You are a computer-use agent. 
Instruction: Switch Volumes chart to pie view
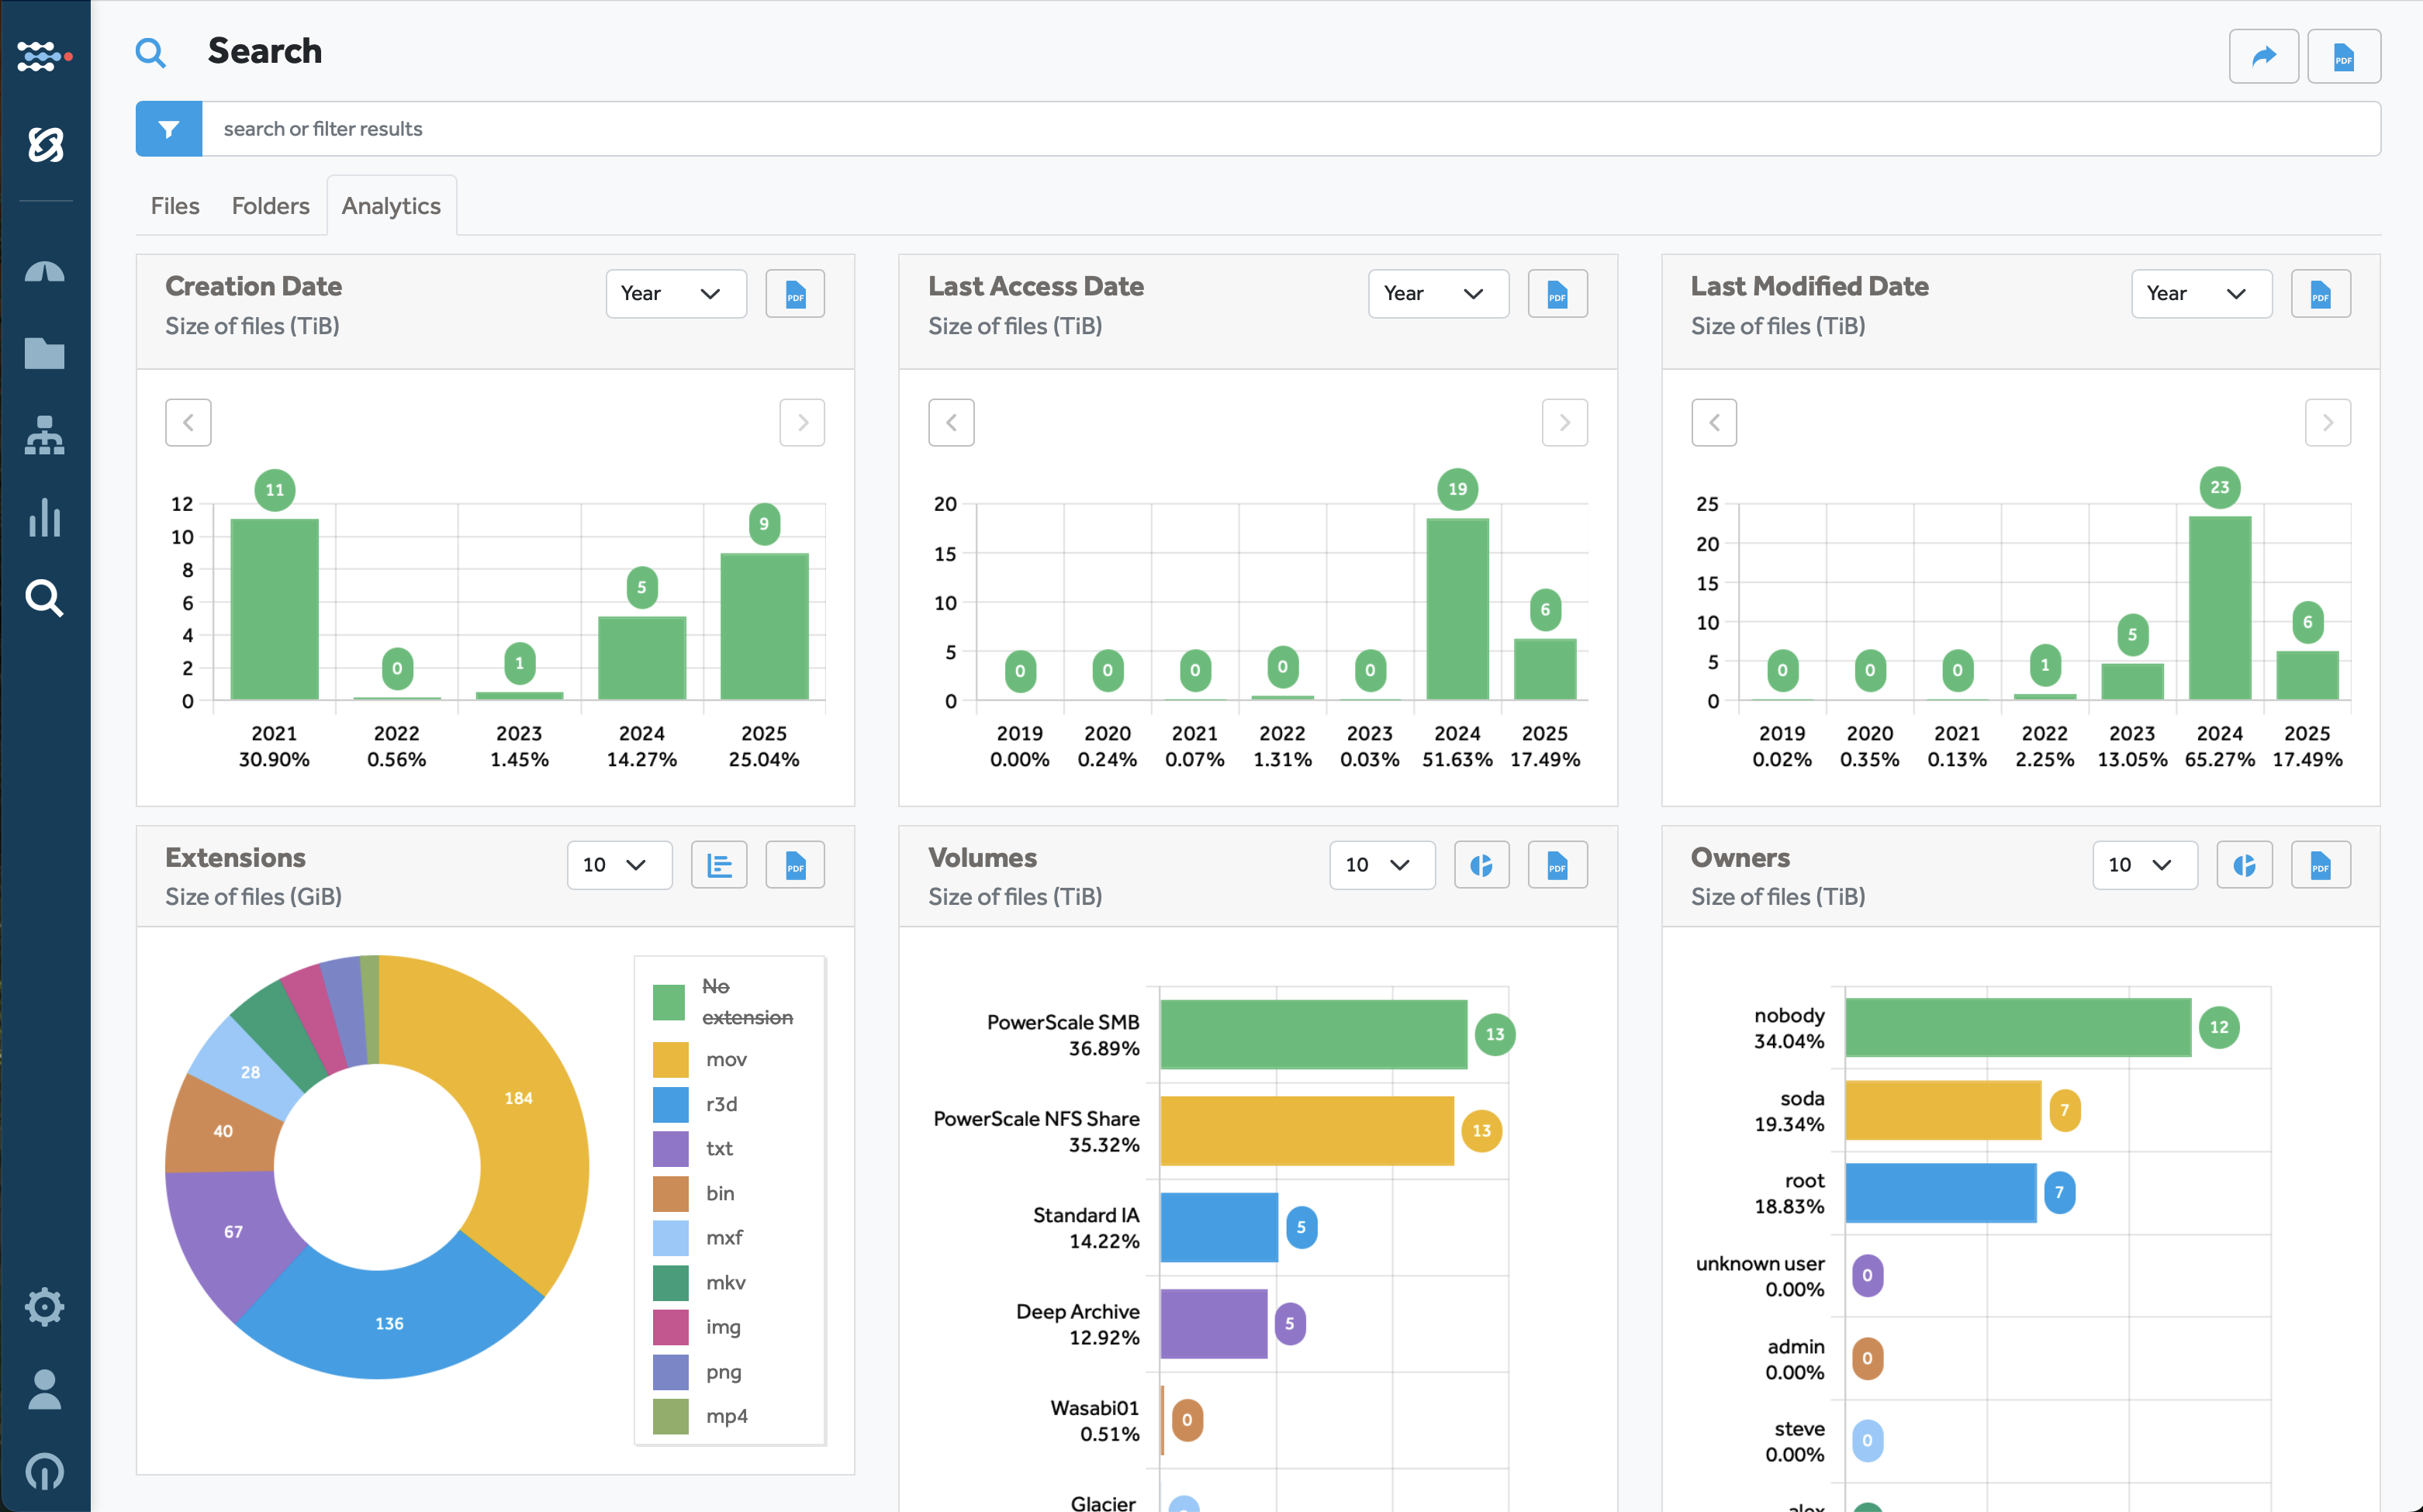point(1481,865)
